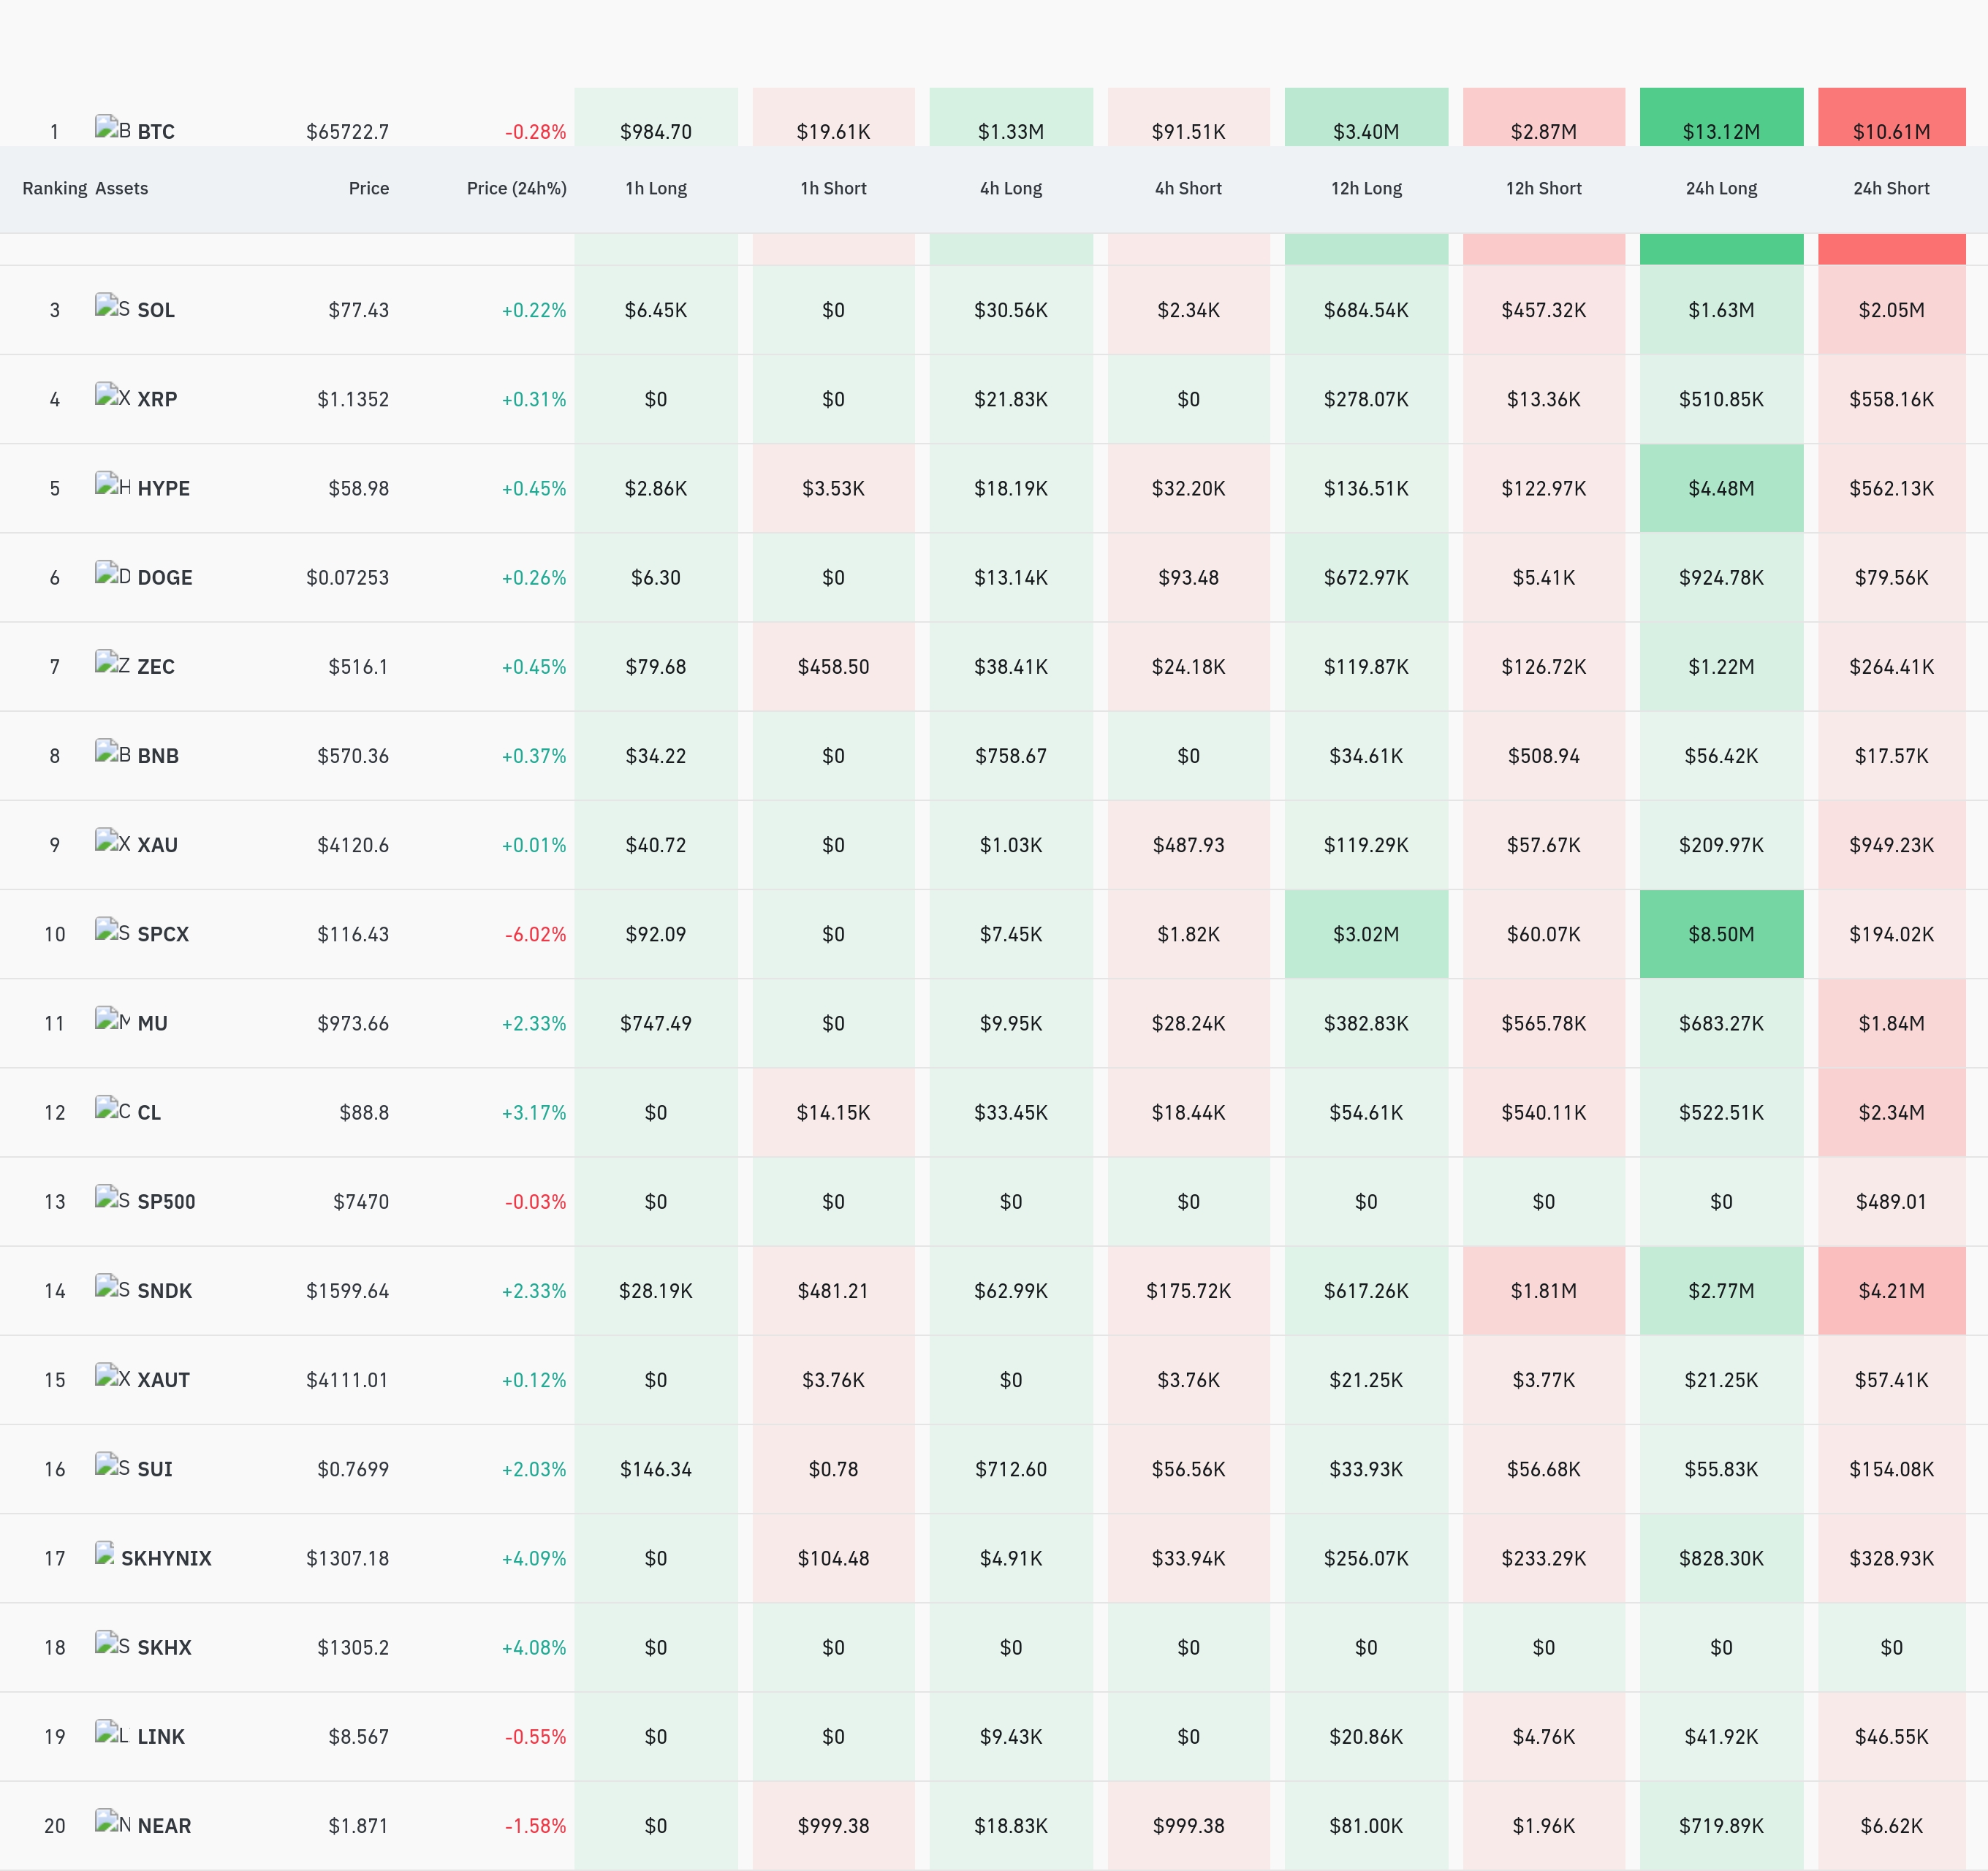Open the DOGE asset name
Screen dimensions: 1988x1871
click(165, 577)
